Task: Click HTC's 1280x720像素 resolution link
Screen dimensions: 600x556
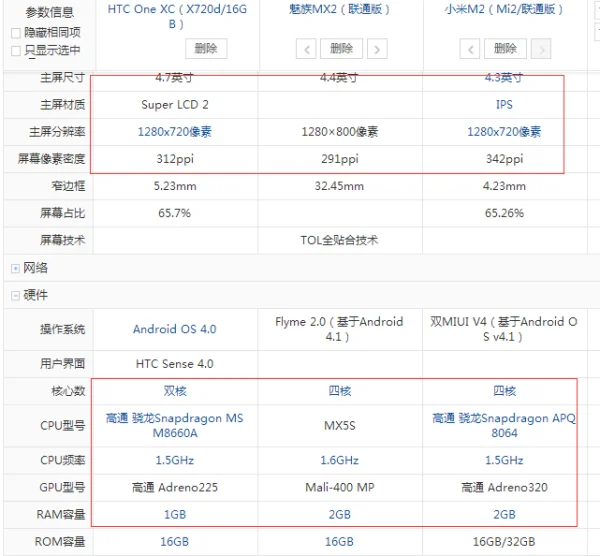Action: click(174, 132)
